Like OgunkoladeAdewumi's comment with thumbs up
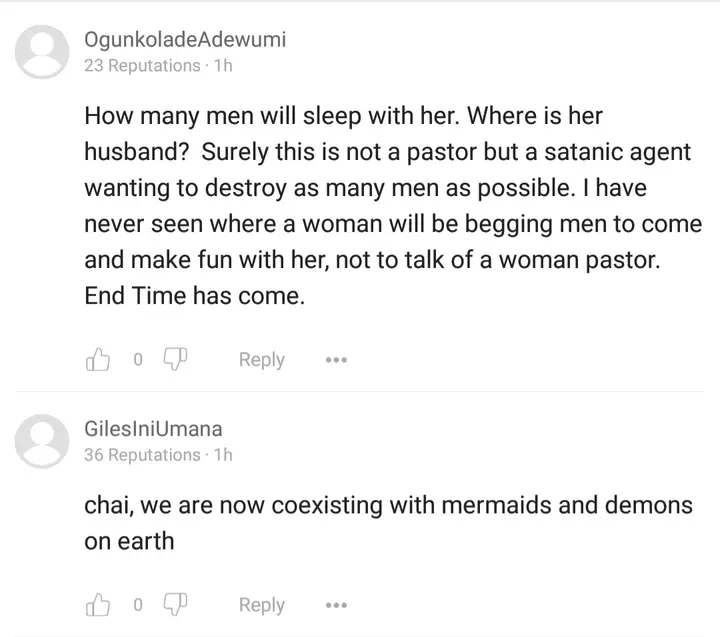 coord(98,359)
